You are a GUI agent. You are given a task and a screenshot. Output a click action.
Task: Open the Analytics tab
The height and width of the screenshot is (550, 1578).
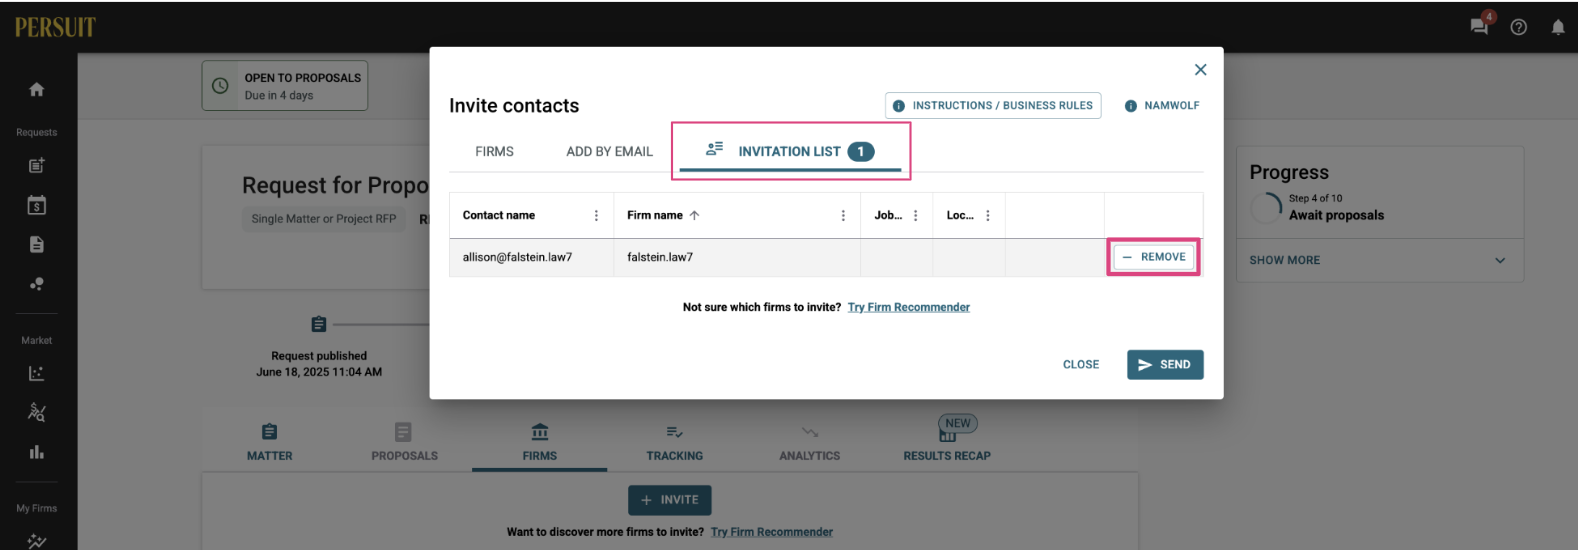pos(809,443)
